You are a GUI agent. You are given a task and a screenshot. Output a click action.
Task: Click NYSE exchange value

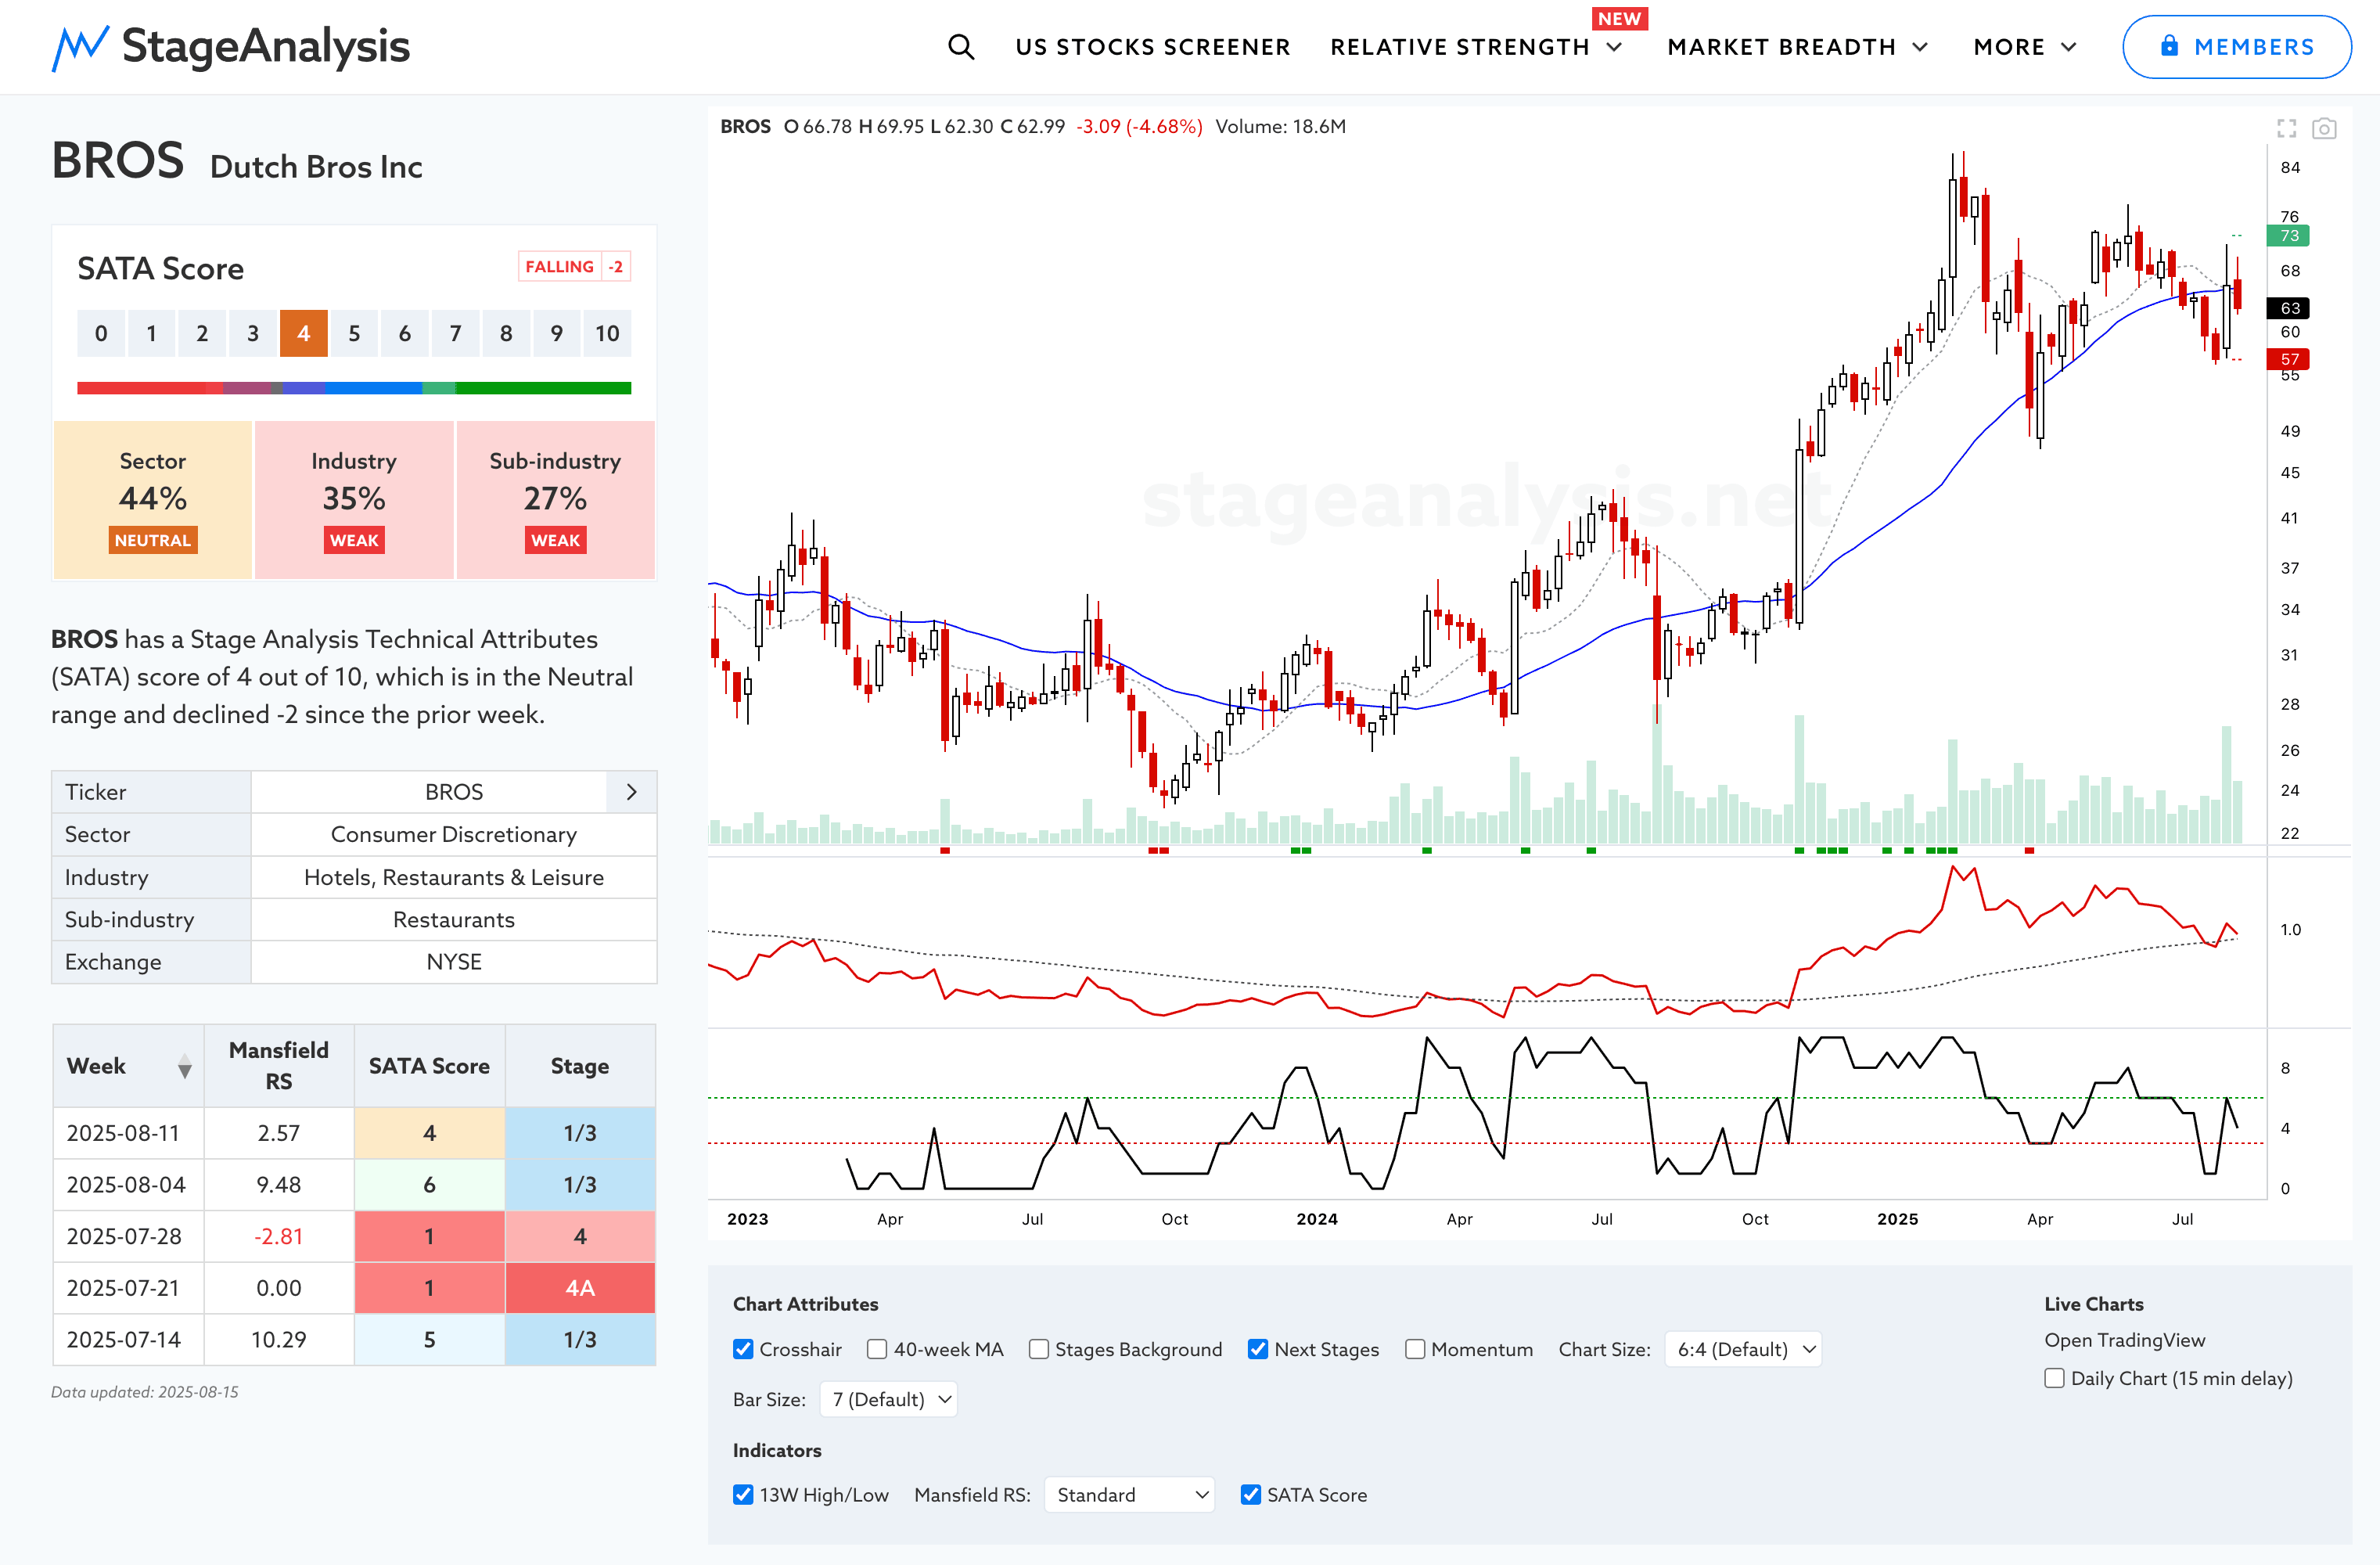(x=454, y=962)
